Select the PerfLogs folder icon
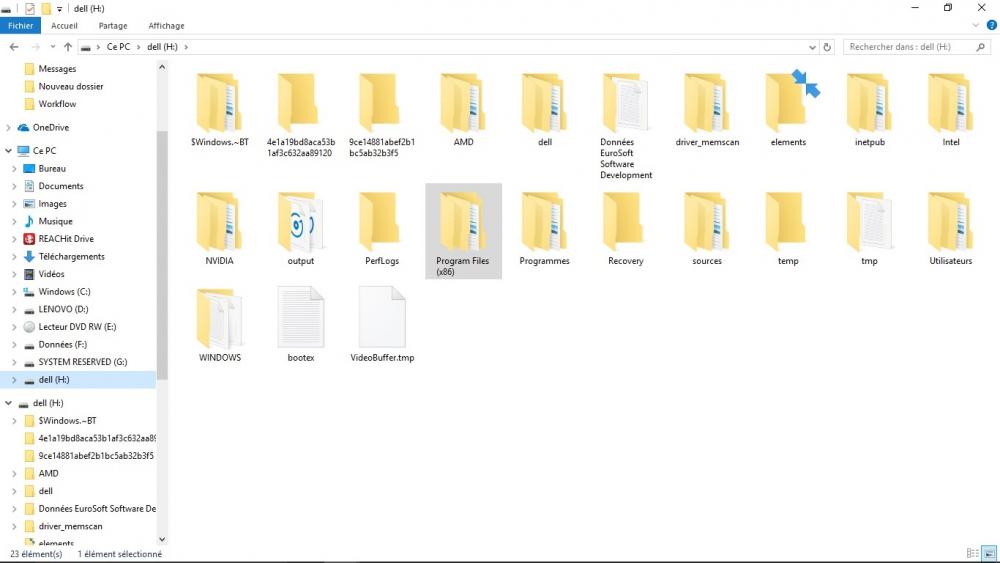 [x=382, y=221]
